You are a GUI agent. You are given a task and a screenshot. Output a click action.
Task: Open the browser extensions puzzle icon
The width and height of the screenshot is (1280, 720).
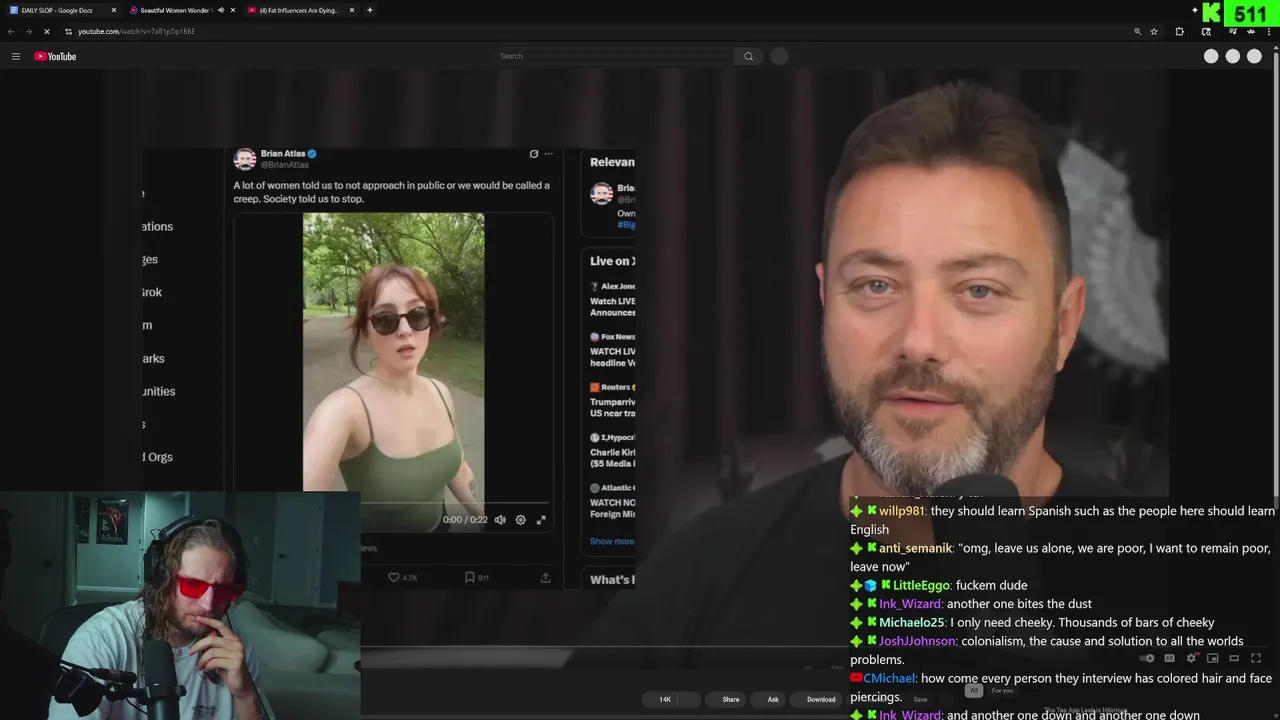tap(1179, 31)
